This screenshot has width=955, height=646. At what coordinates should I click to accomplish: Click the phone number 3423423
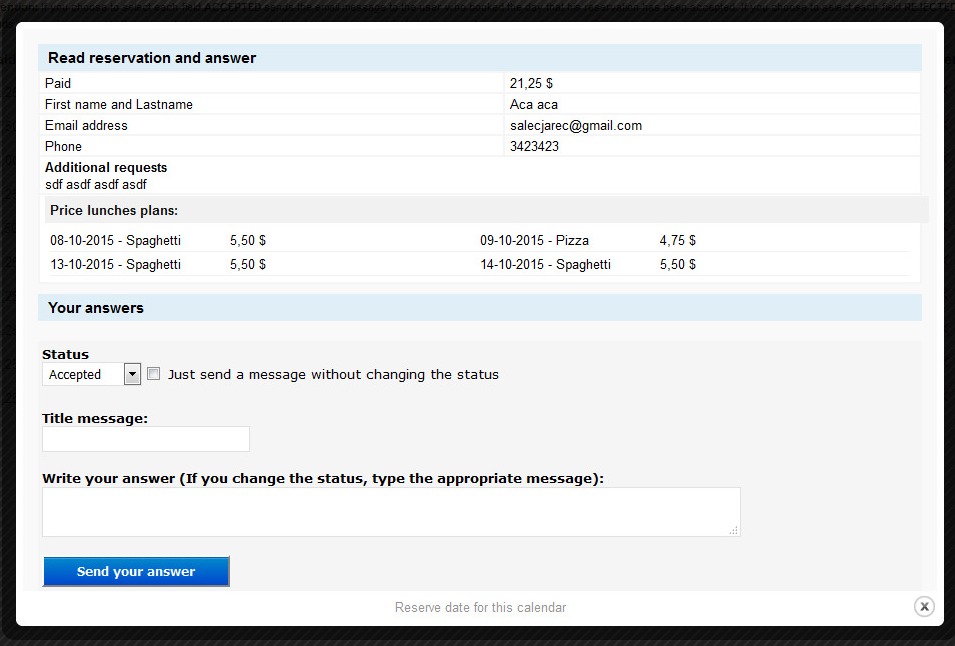(534, 146)
